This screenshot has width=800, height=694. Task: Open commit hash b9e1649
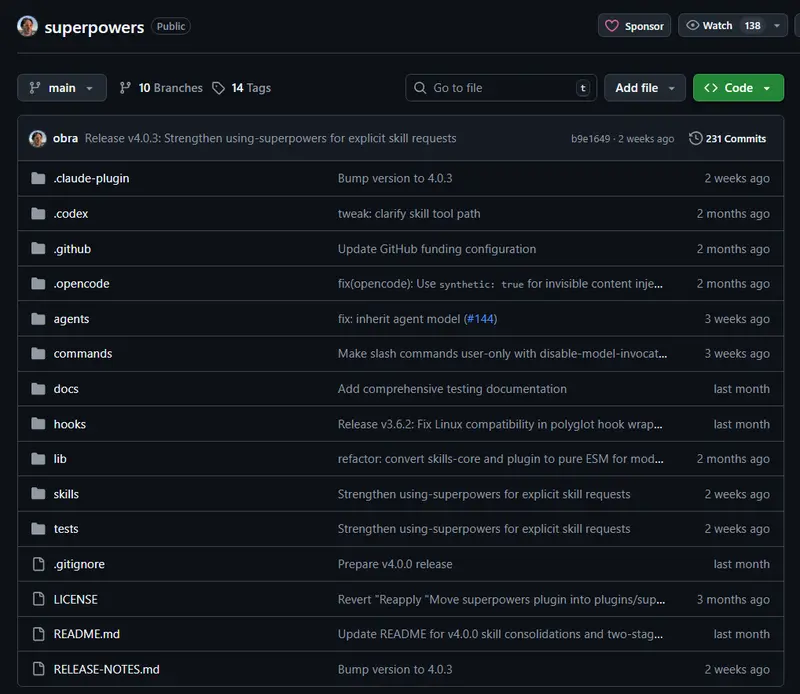coord(591,139)
